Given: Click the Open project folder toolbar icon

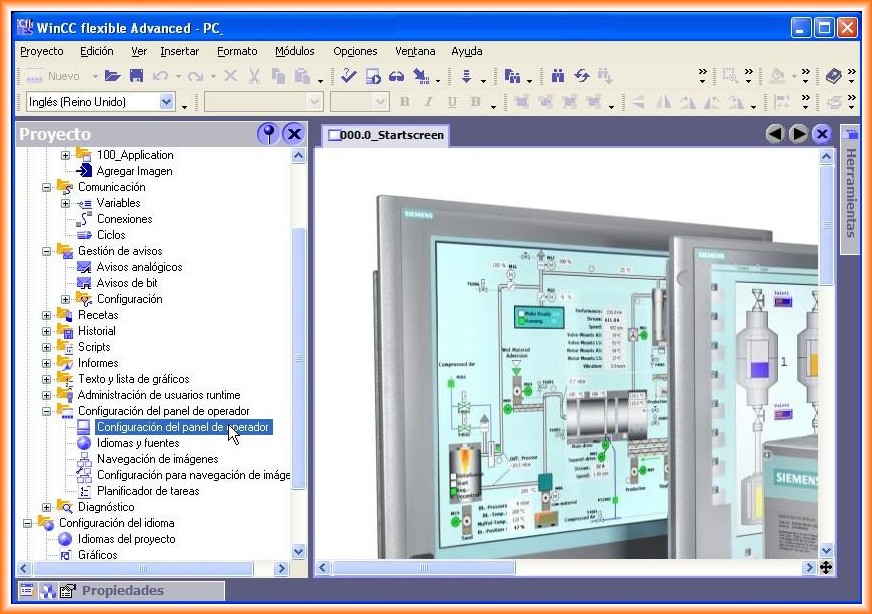Looking at the screenshot, I should [x=112, y=76].
